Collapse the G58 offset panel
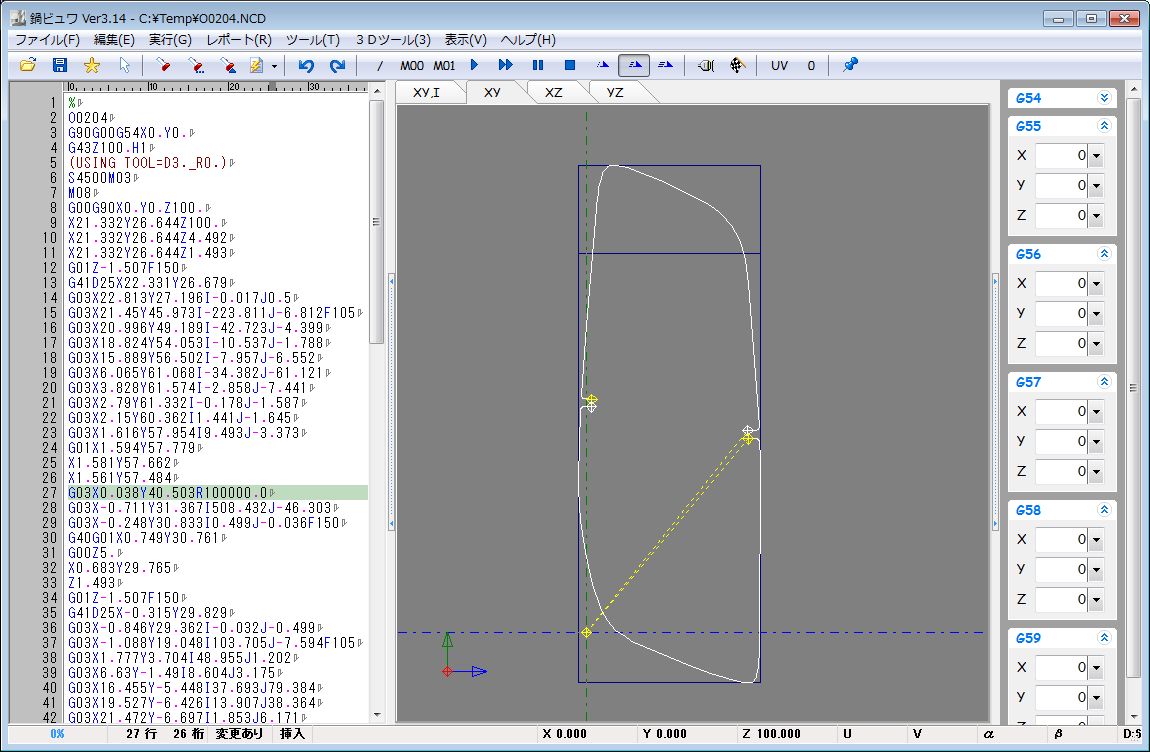Image resolution: width=1150 pixels, height=752 pixels. point(1104,510)
